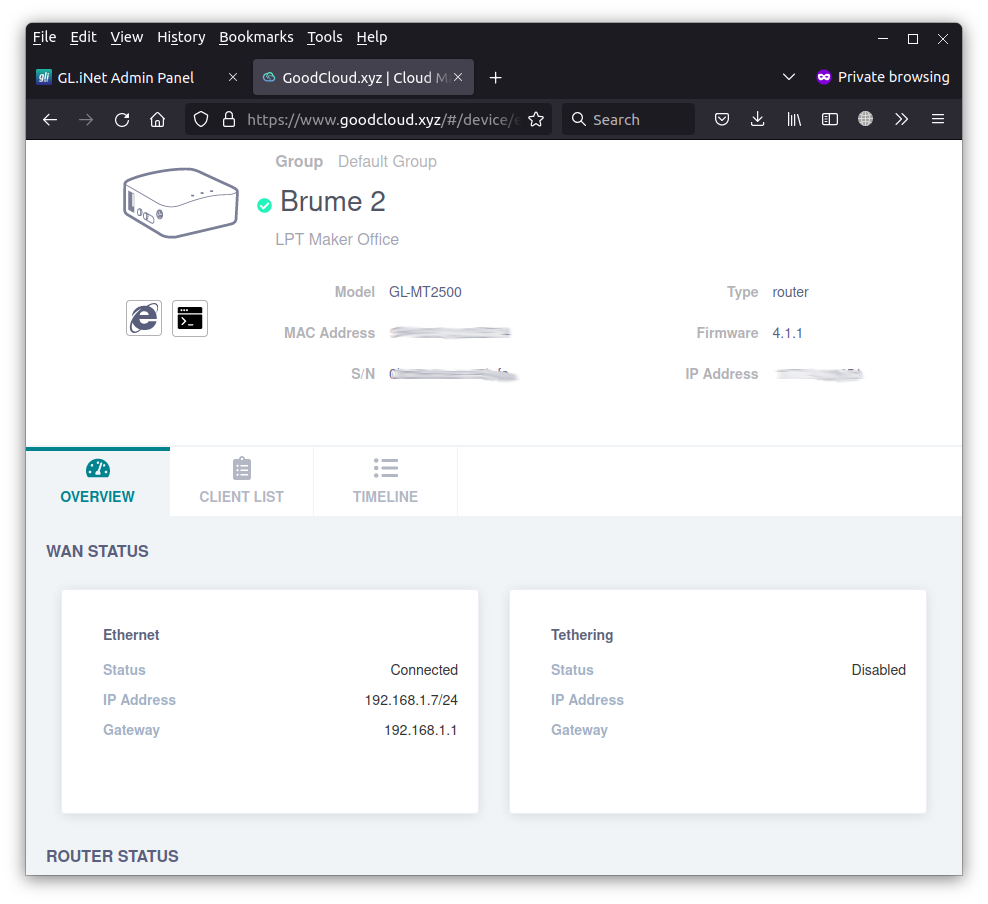The image size is (988, 904).
Task: Open the History menu
Action: pos(181,37)
